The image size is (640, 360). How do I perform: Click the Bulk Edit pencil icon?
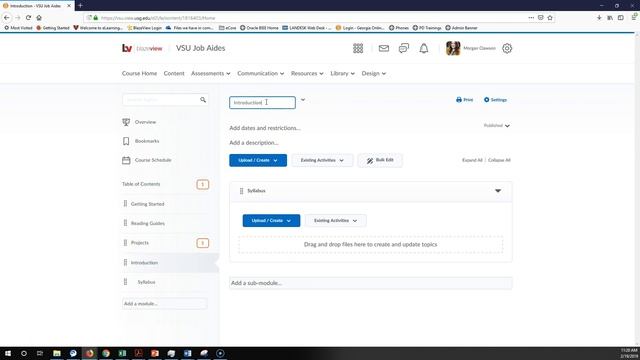tap(370, 160)
